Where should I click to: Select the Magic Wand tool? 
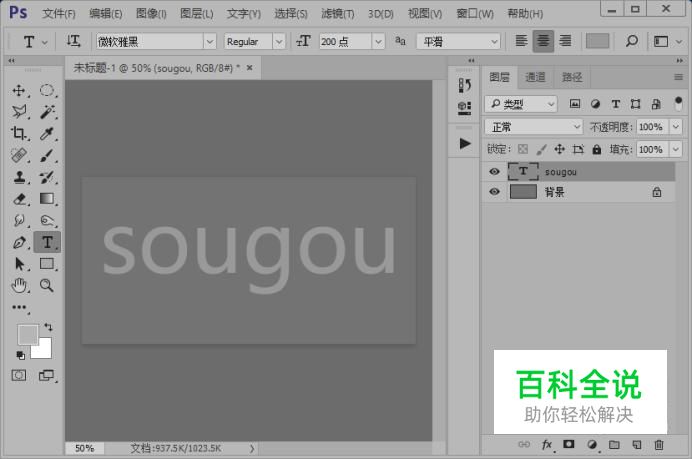click(x=47, y=112)
